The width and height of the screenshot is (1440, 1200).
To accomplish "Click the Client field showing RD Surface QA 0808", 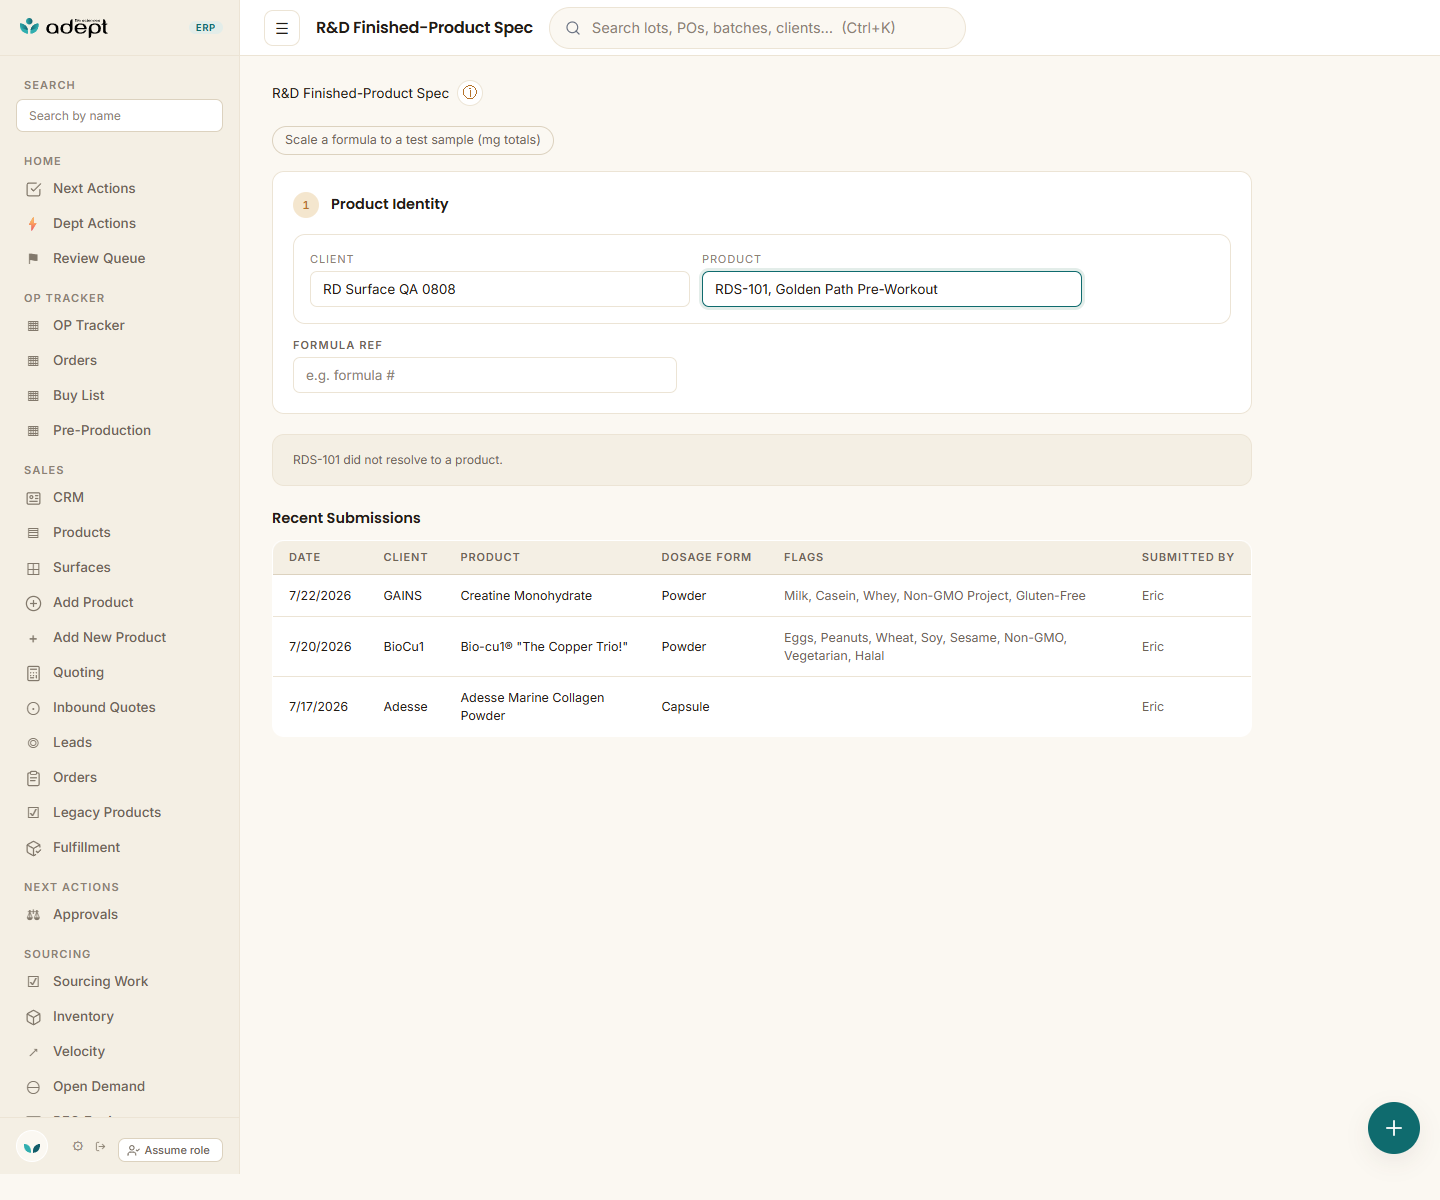I will [500, 289].
